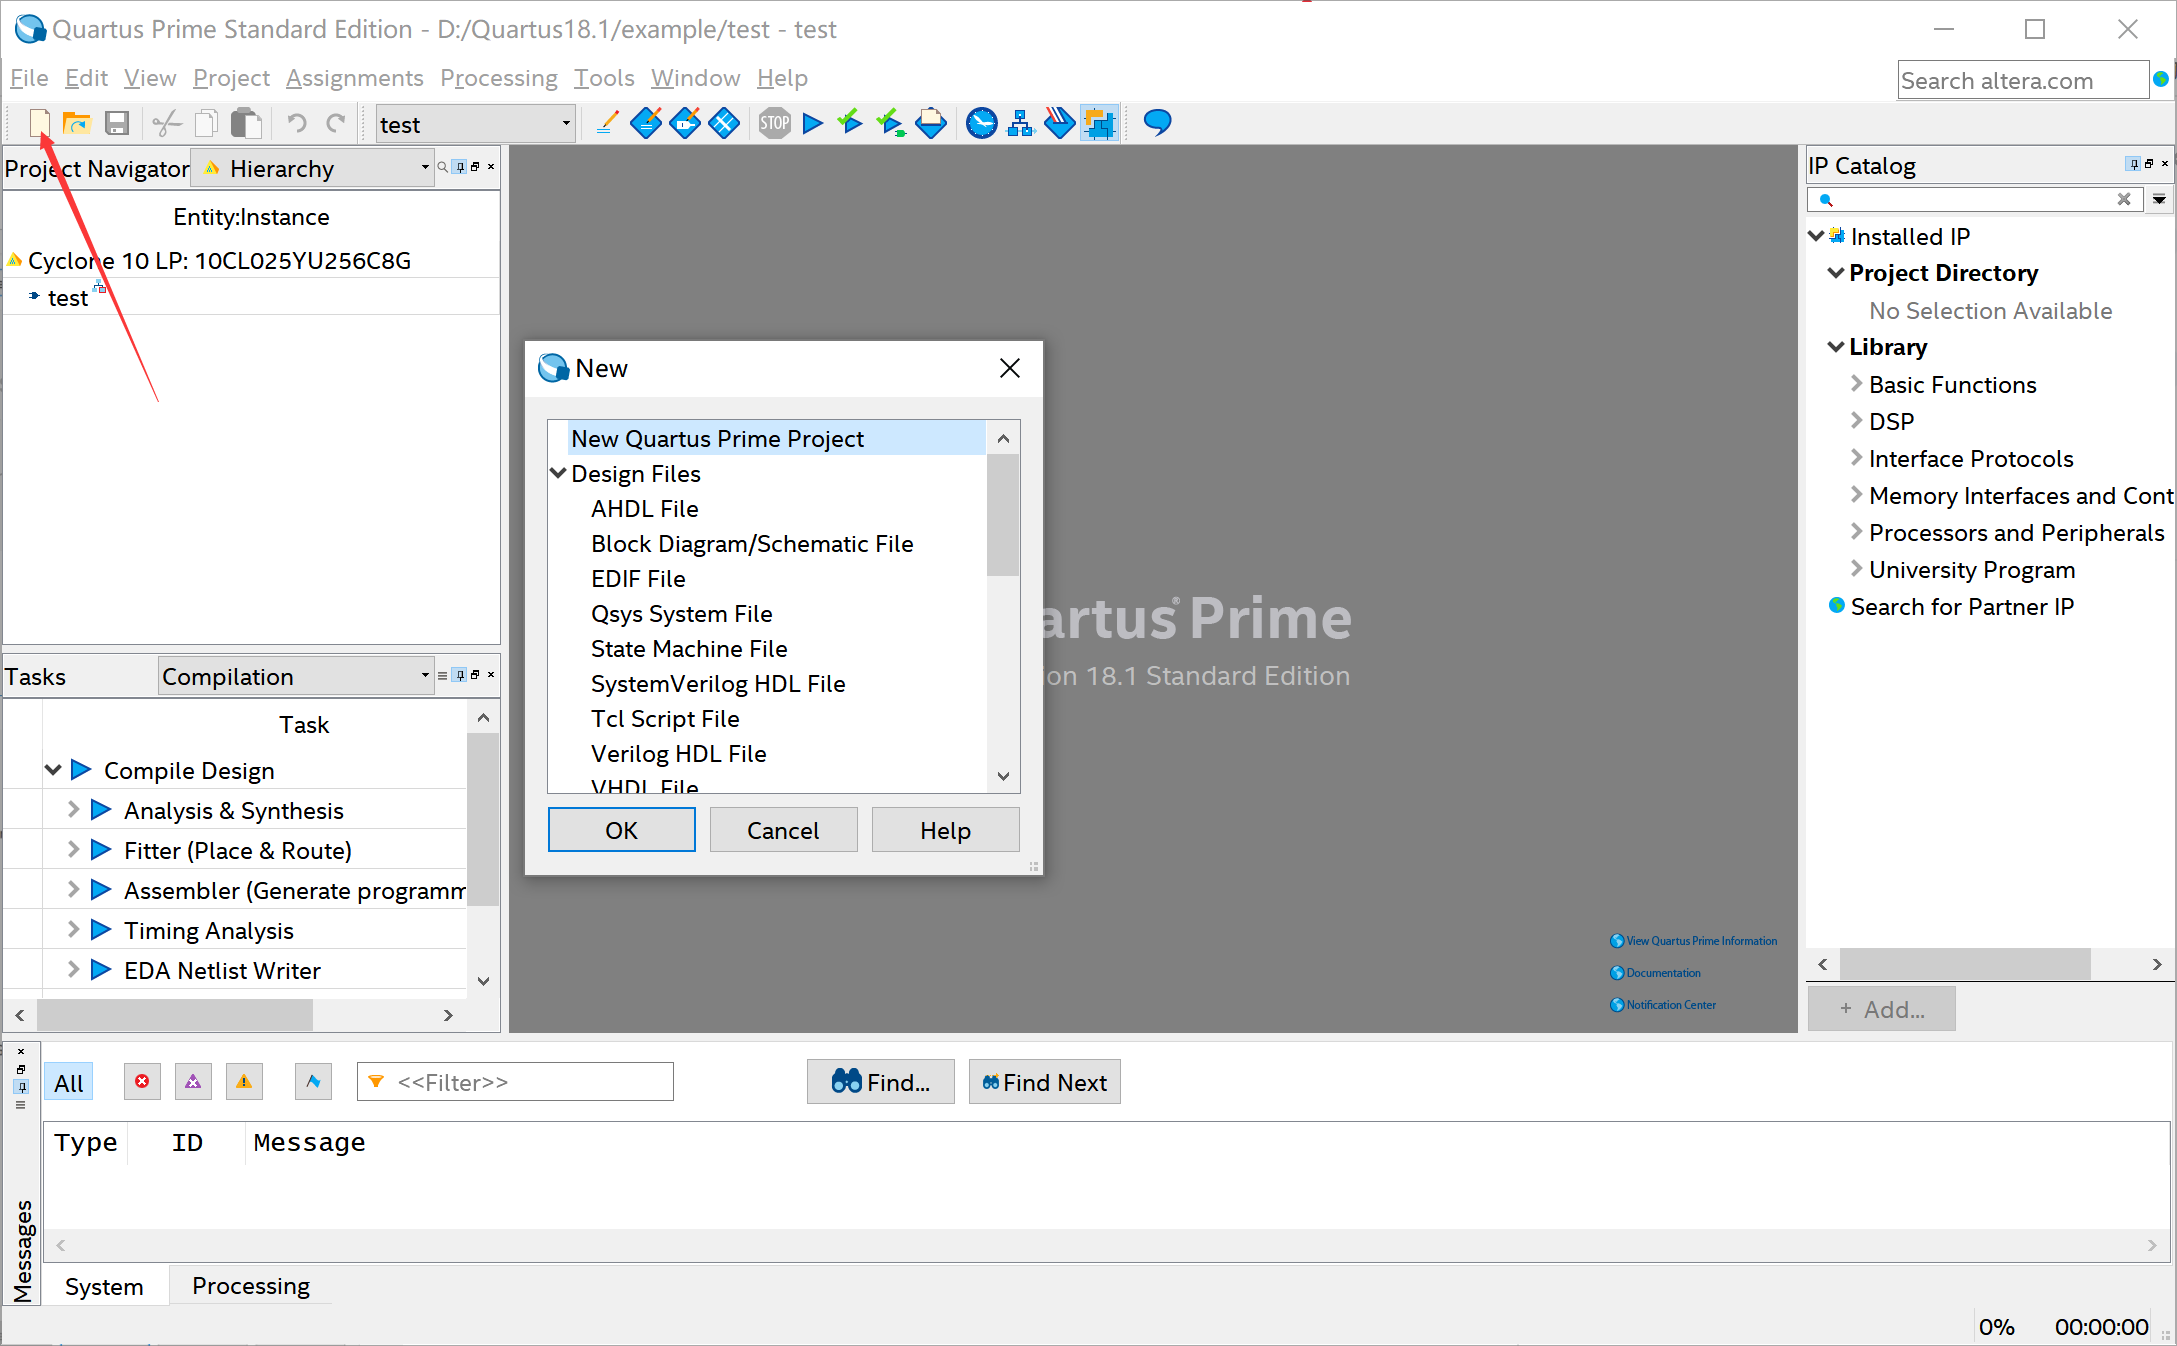Toggle warning message filter icon
Viewport: 2177px width, 1346px height.
[244, 1082]
